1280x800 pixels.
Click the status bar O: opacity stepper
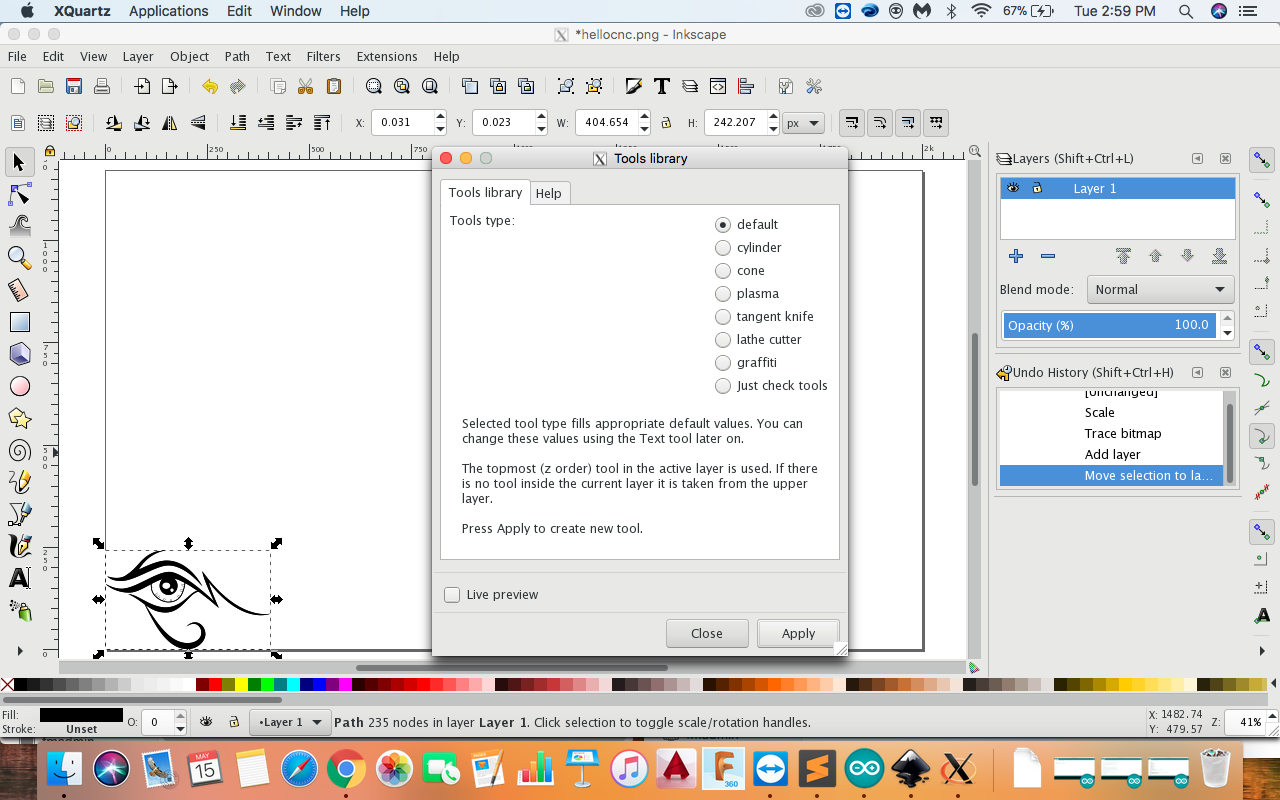(180, 722)
